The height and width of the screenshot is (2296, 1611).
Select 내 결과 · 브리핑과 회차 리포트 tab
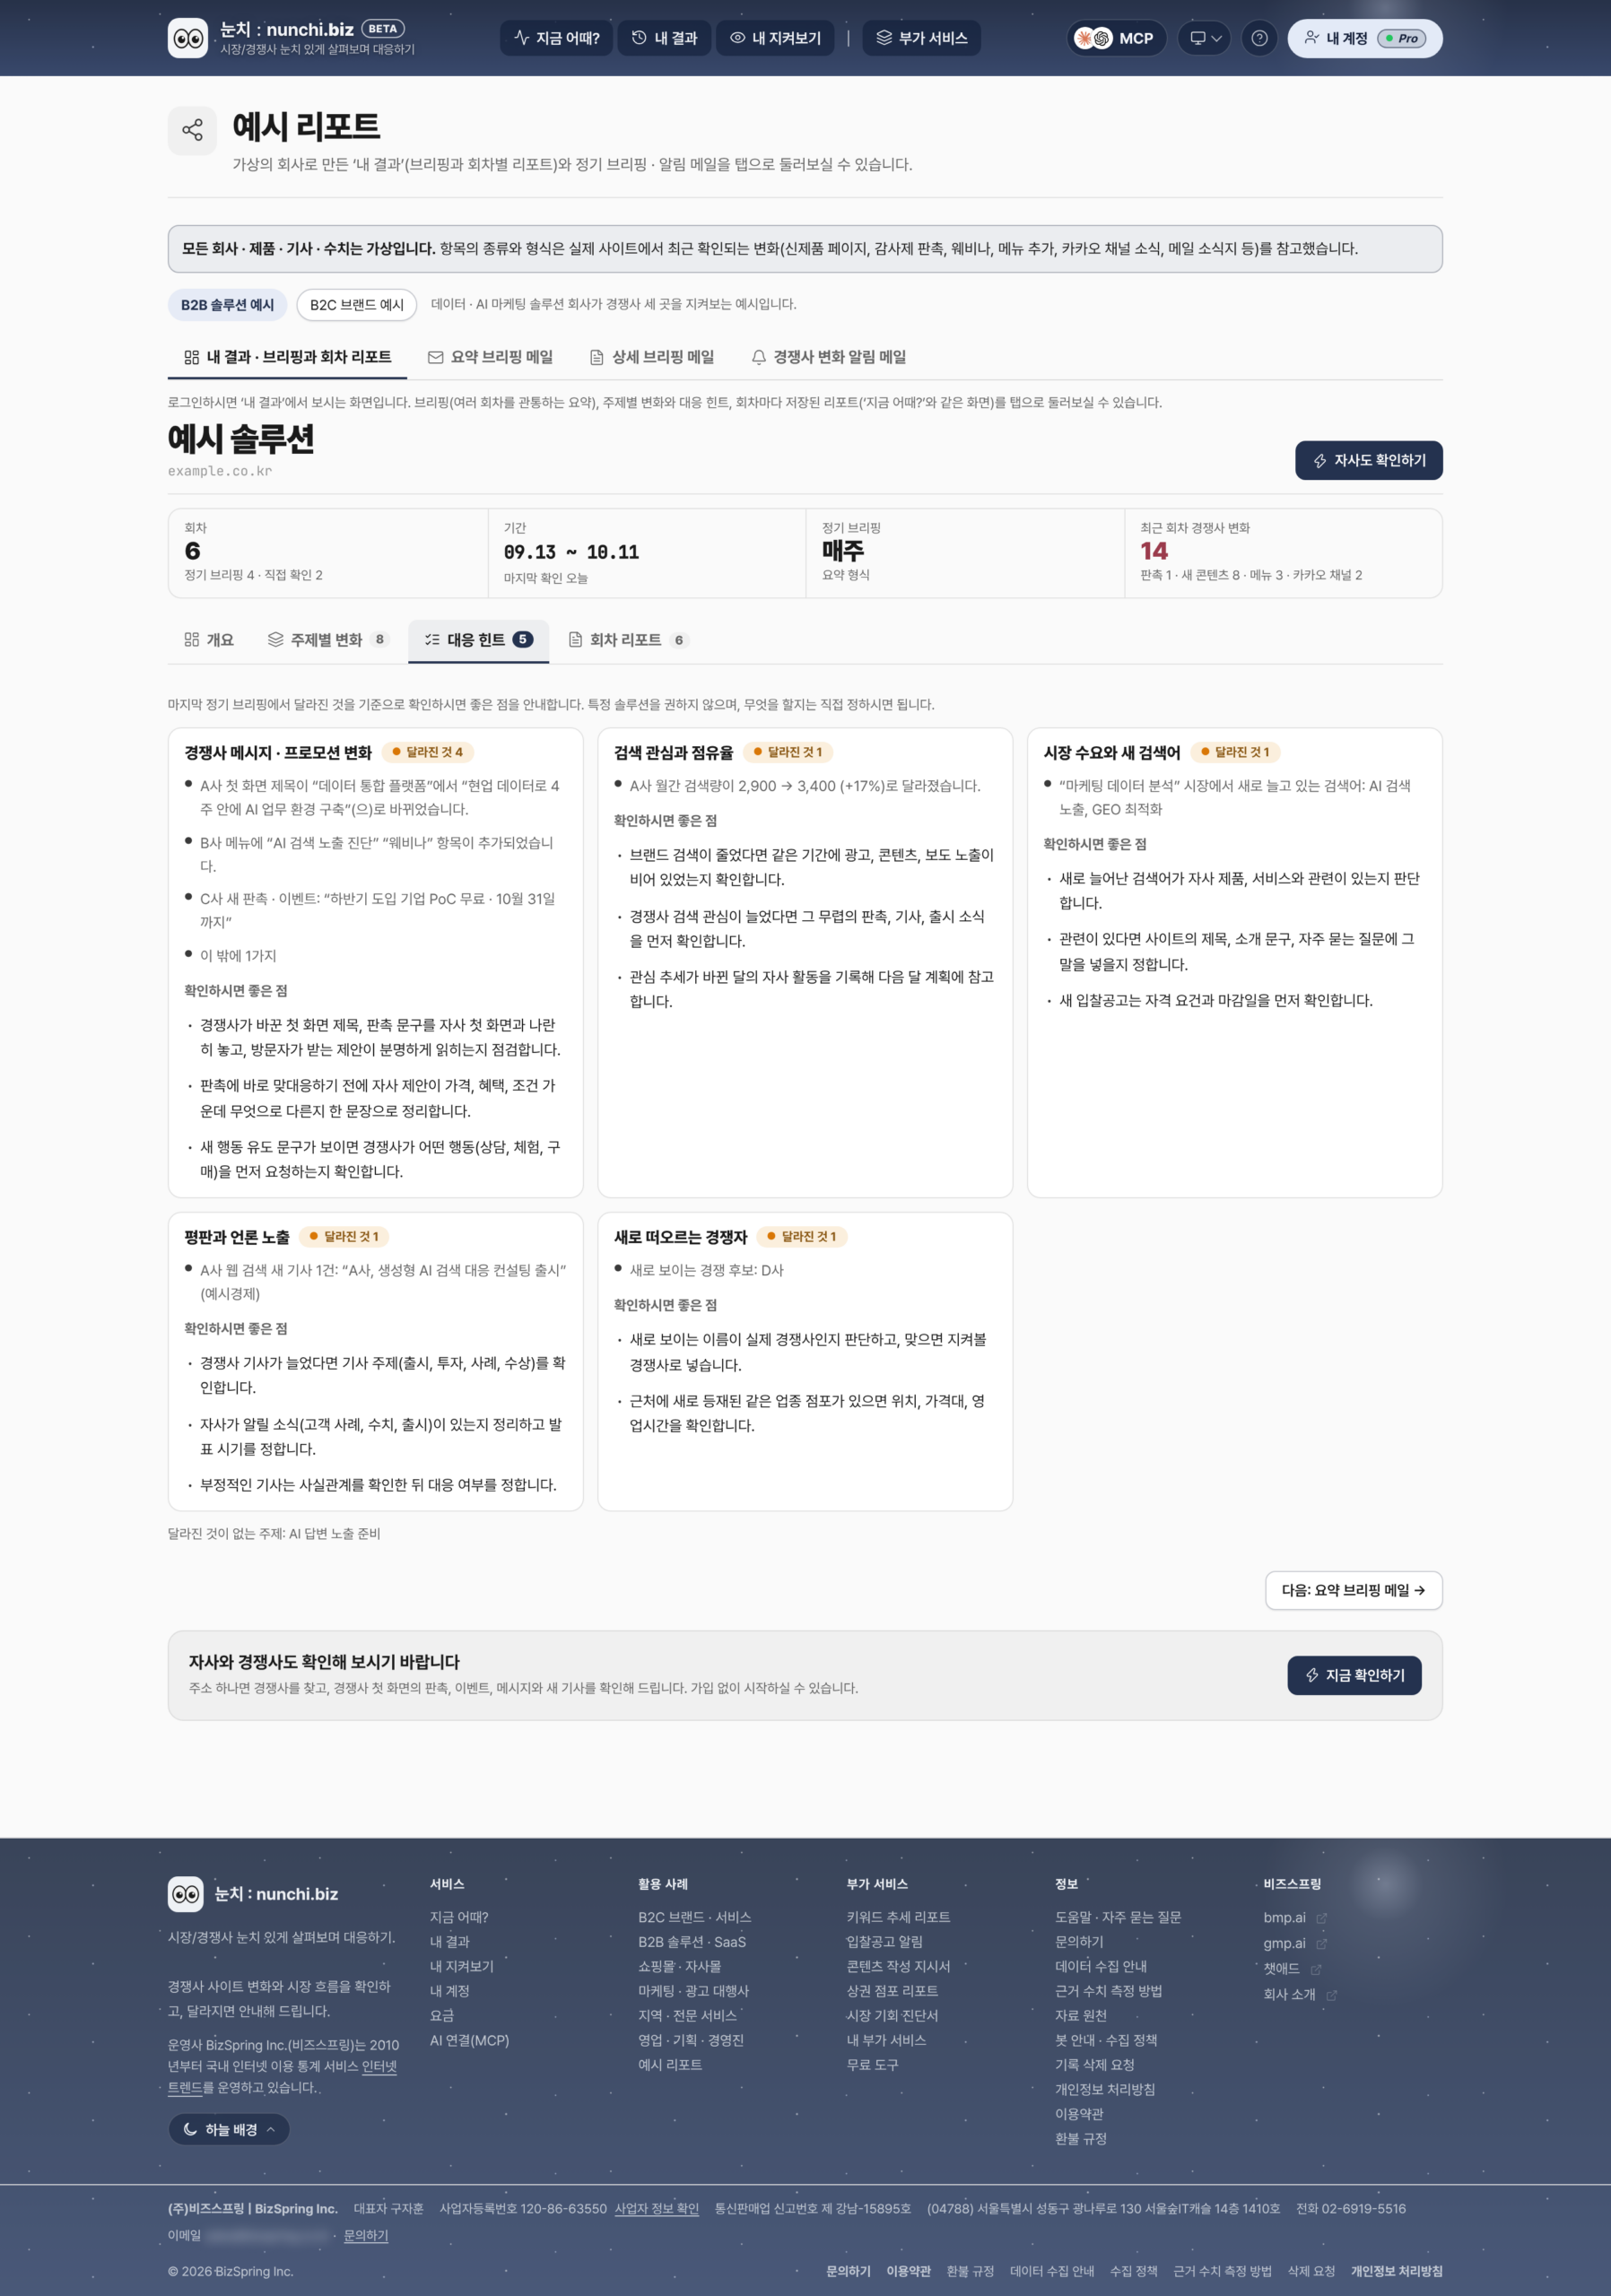click(287, 357)
